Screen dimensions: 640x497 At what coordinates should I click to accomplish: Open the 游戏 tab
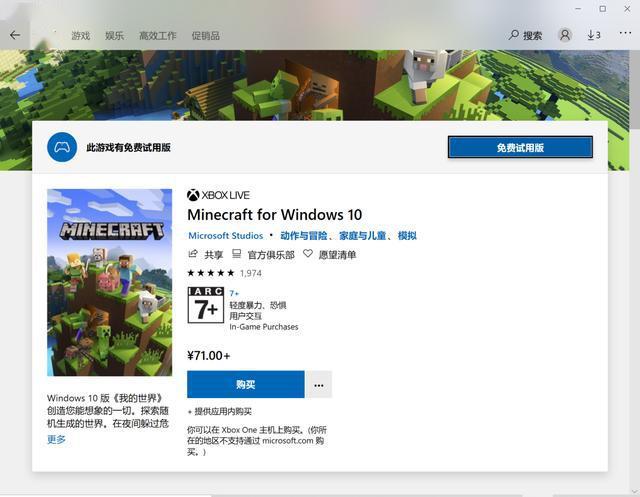80,36
